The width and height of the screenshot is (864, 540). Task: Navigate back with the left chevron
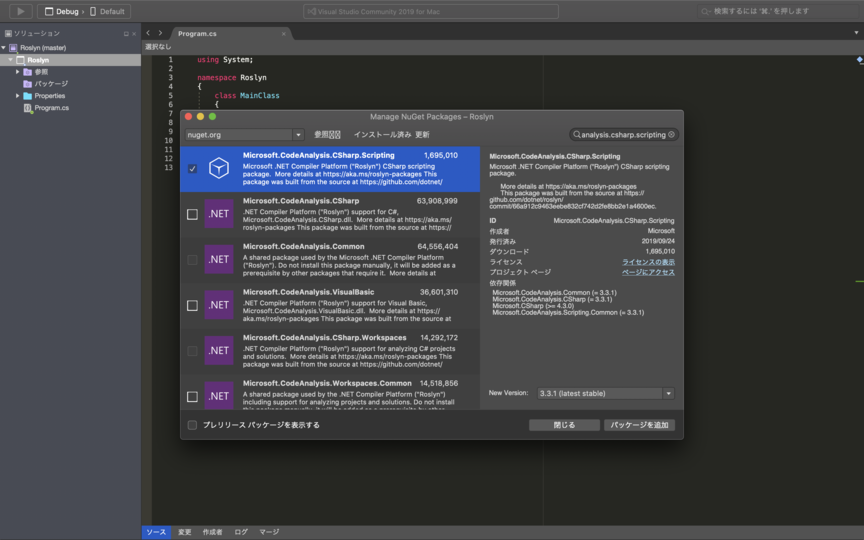pos(148,33)
